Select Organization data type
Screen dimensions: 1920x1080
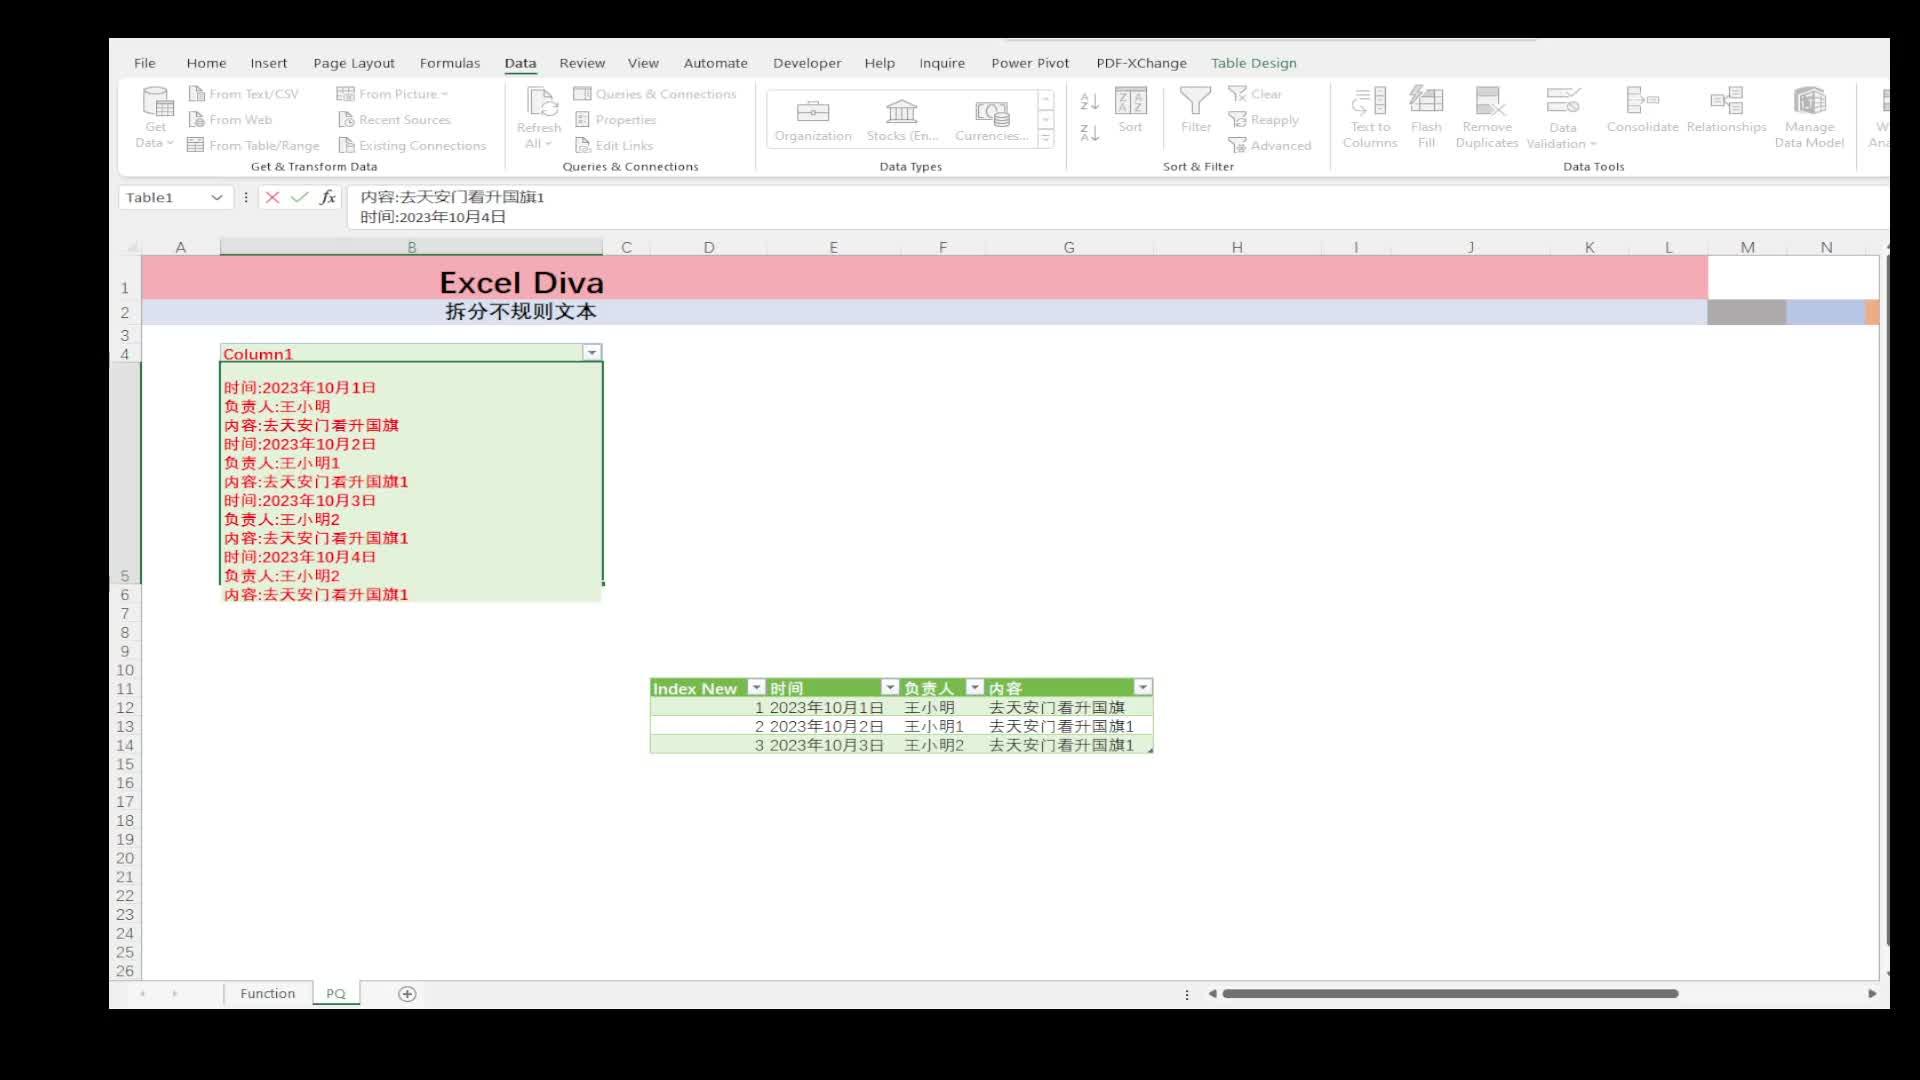point(813,120)
